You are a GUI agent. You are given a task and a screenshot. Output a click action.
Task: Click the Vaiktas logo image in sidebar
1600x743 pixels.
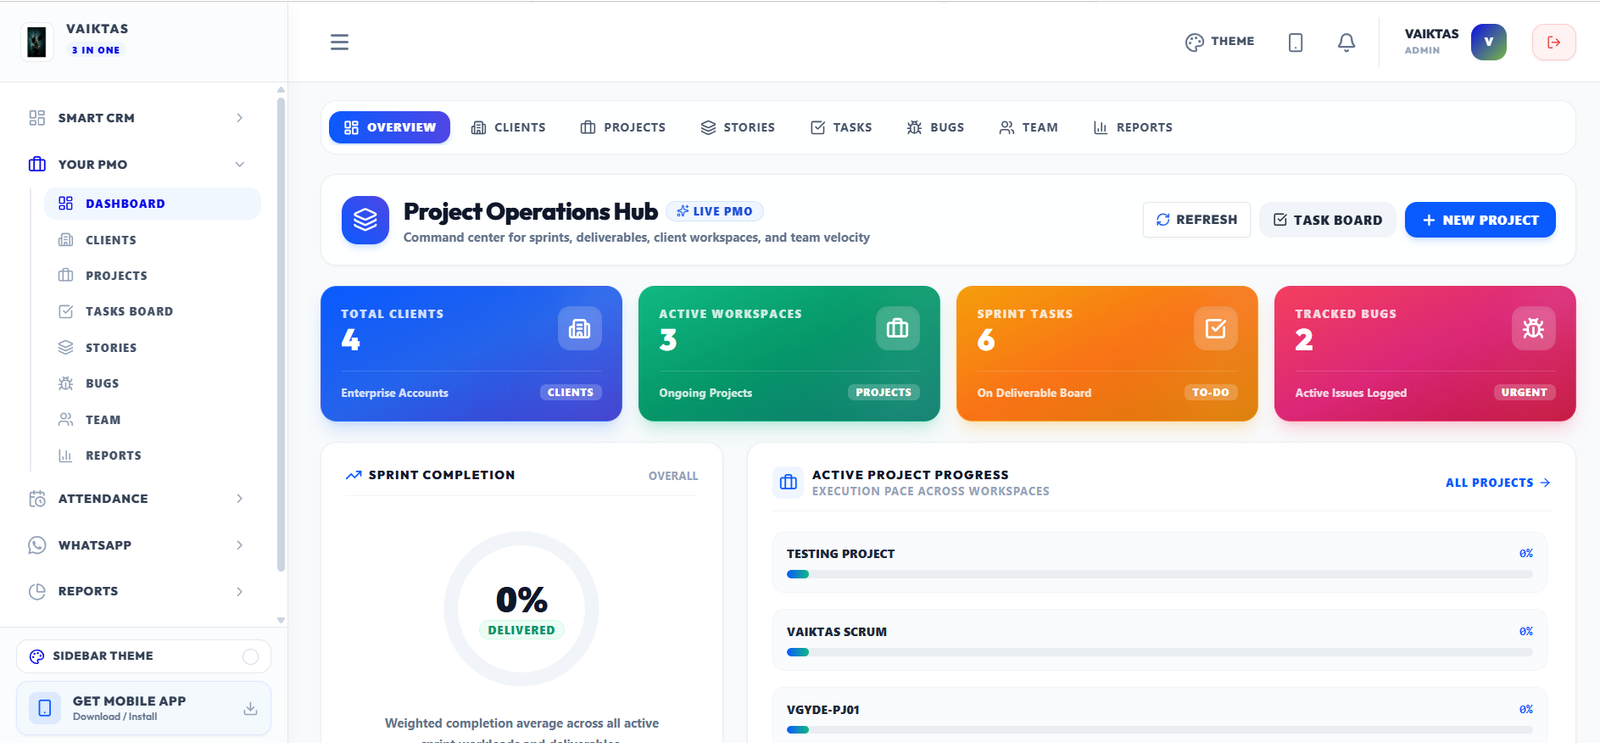37,41
